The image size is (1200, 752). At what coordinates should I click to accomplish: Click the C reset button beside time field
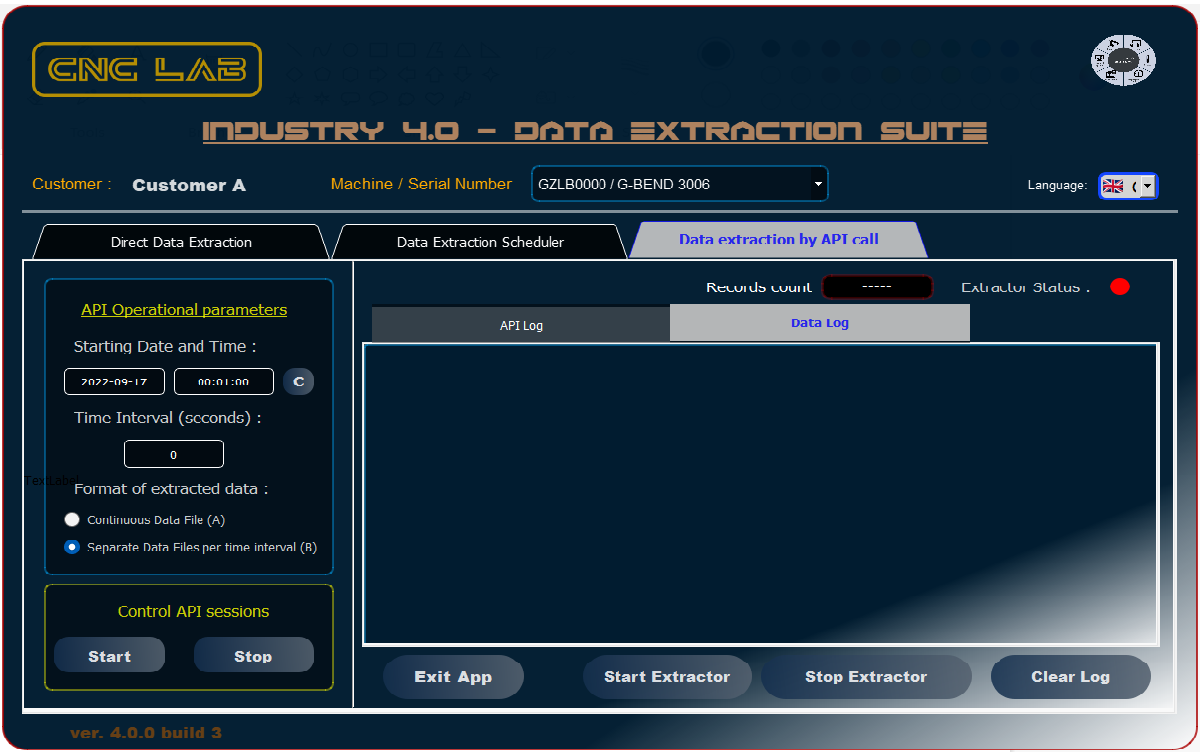(x=298, y=381)
